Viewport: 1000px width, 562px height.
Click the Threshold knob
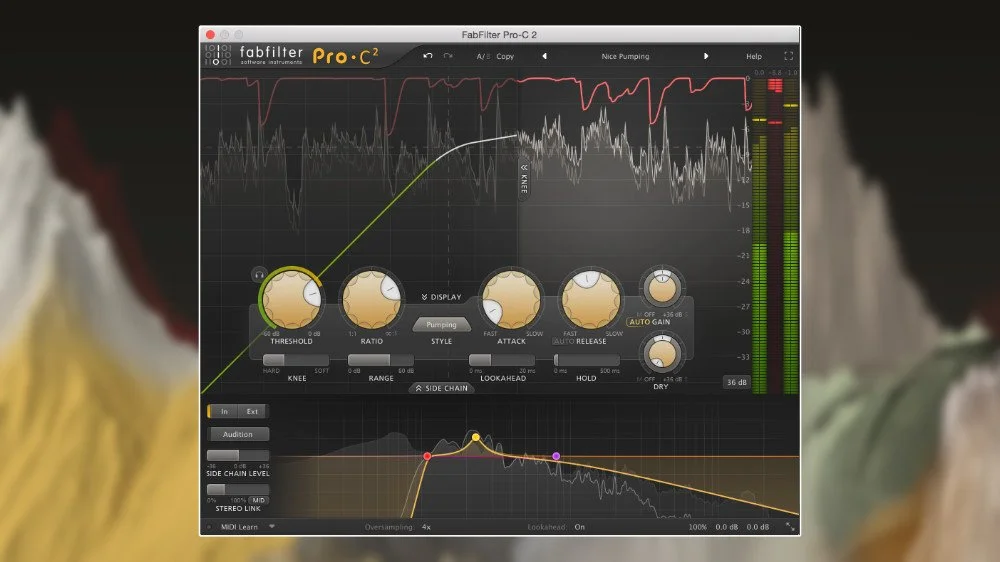tap(291, 299)
